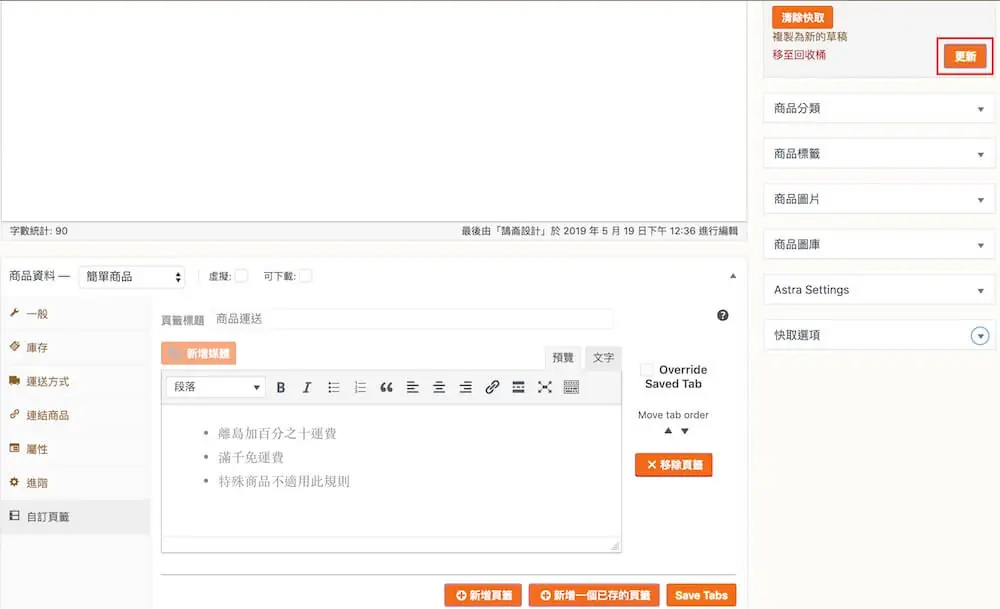1000x609 pixels.
Task: Apply italic formatting in tab editor
Action: (x=307, y=387)
